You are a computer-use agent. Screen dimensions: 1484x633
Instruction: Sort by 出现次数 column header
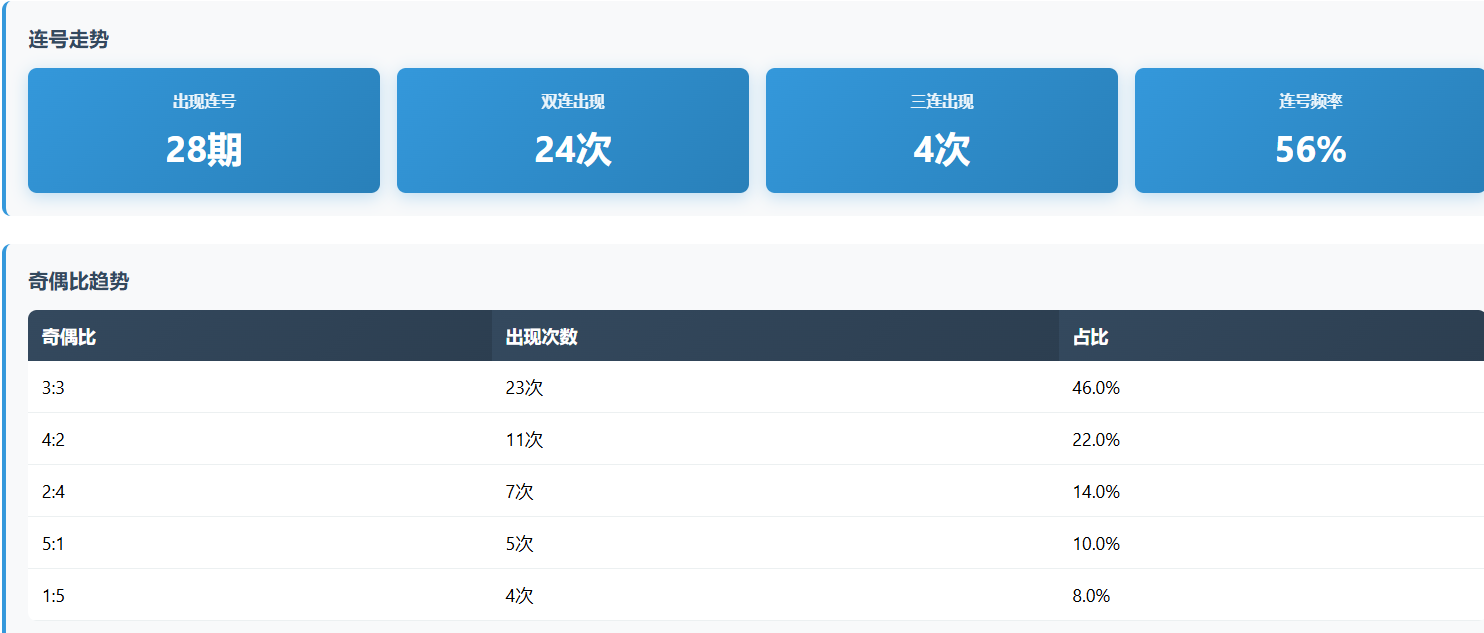542,337
